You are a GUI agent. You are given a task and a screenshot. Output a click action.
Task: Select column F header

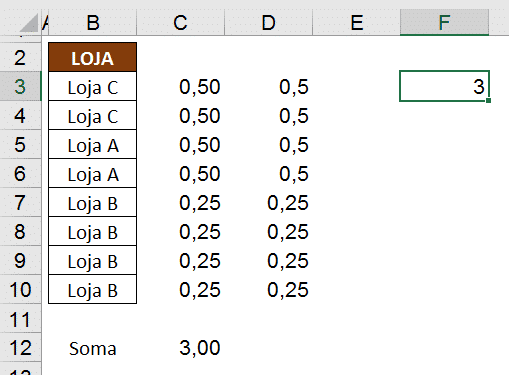pos(444,23)
